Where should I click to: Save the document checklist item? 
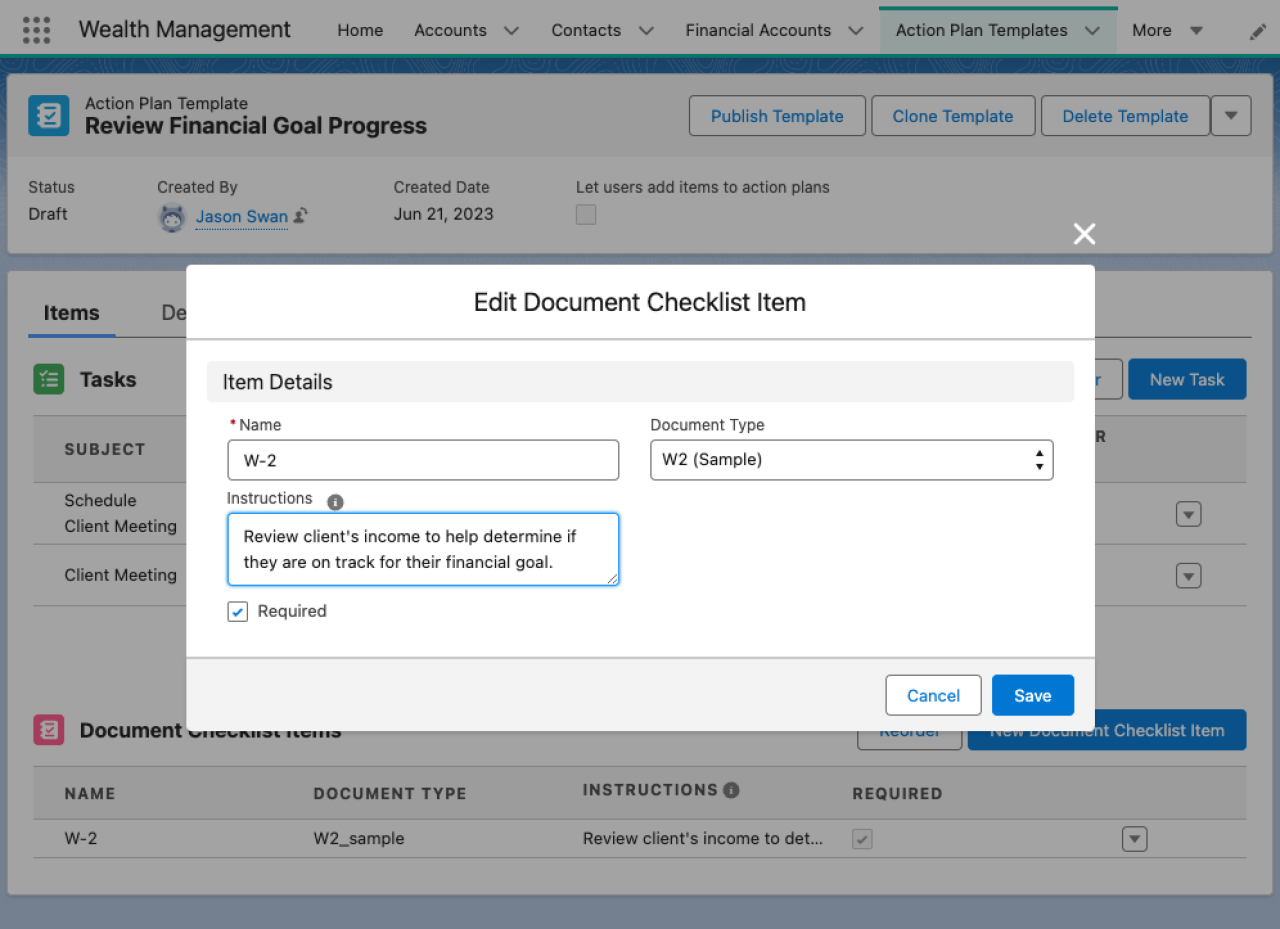[1033, 695]
